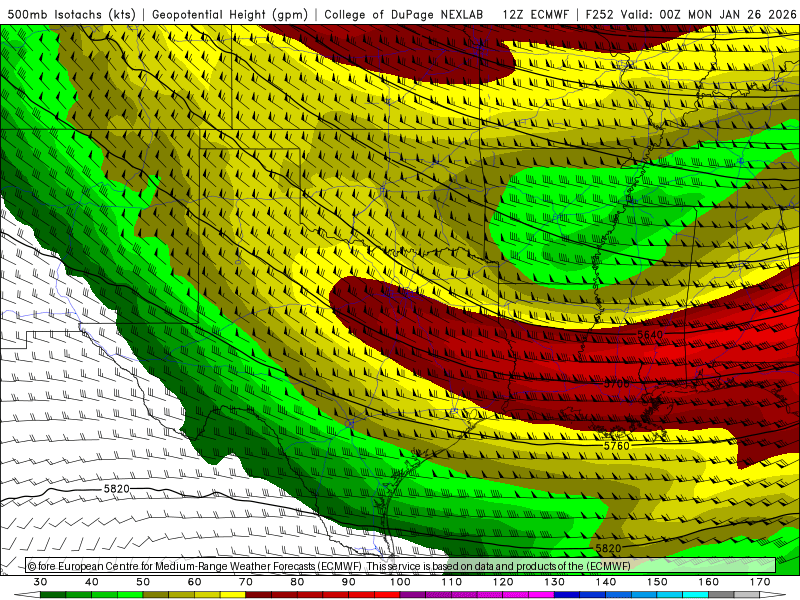Select the "12Z ECMWF" model run label
The height and width of the screenshot is (600, 800).
[535, 14]
